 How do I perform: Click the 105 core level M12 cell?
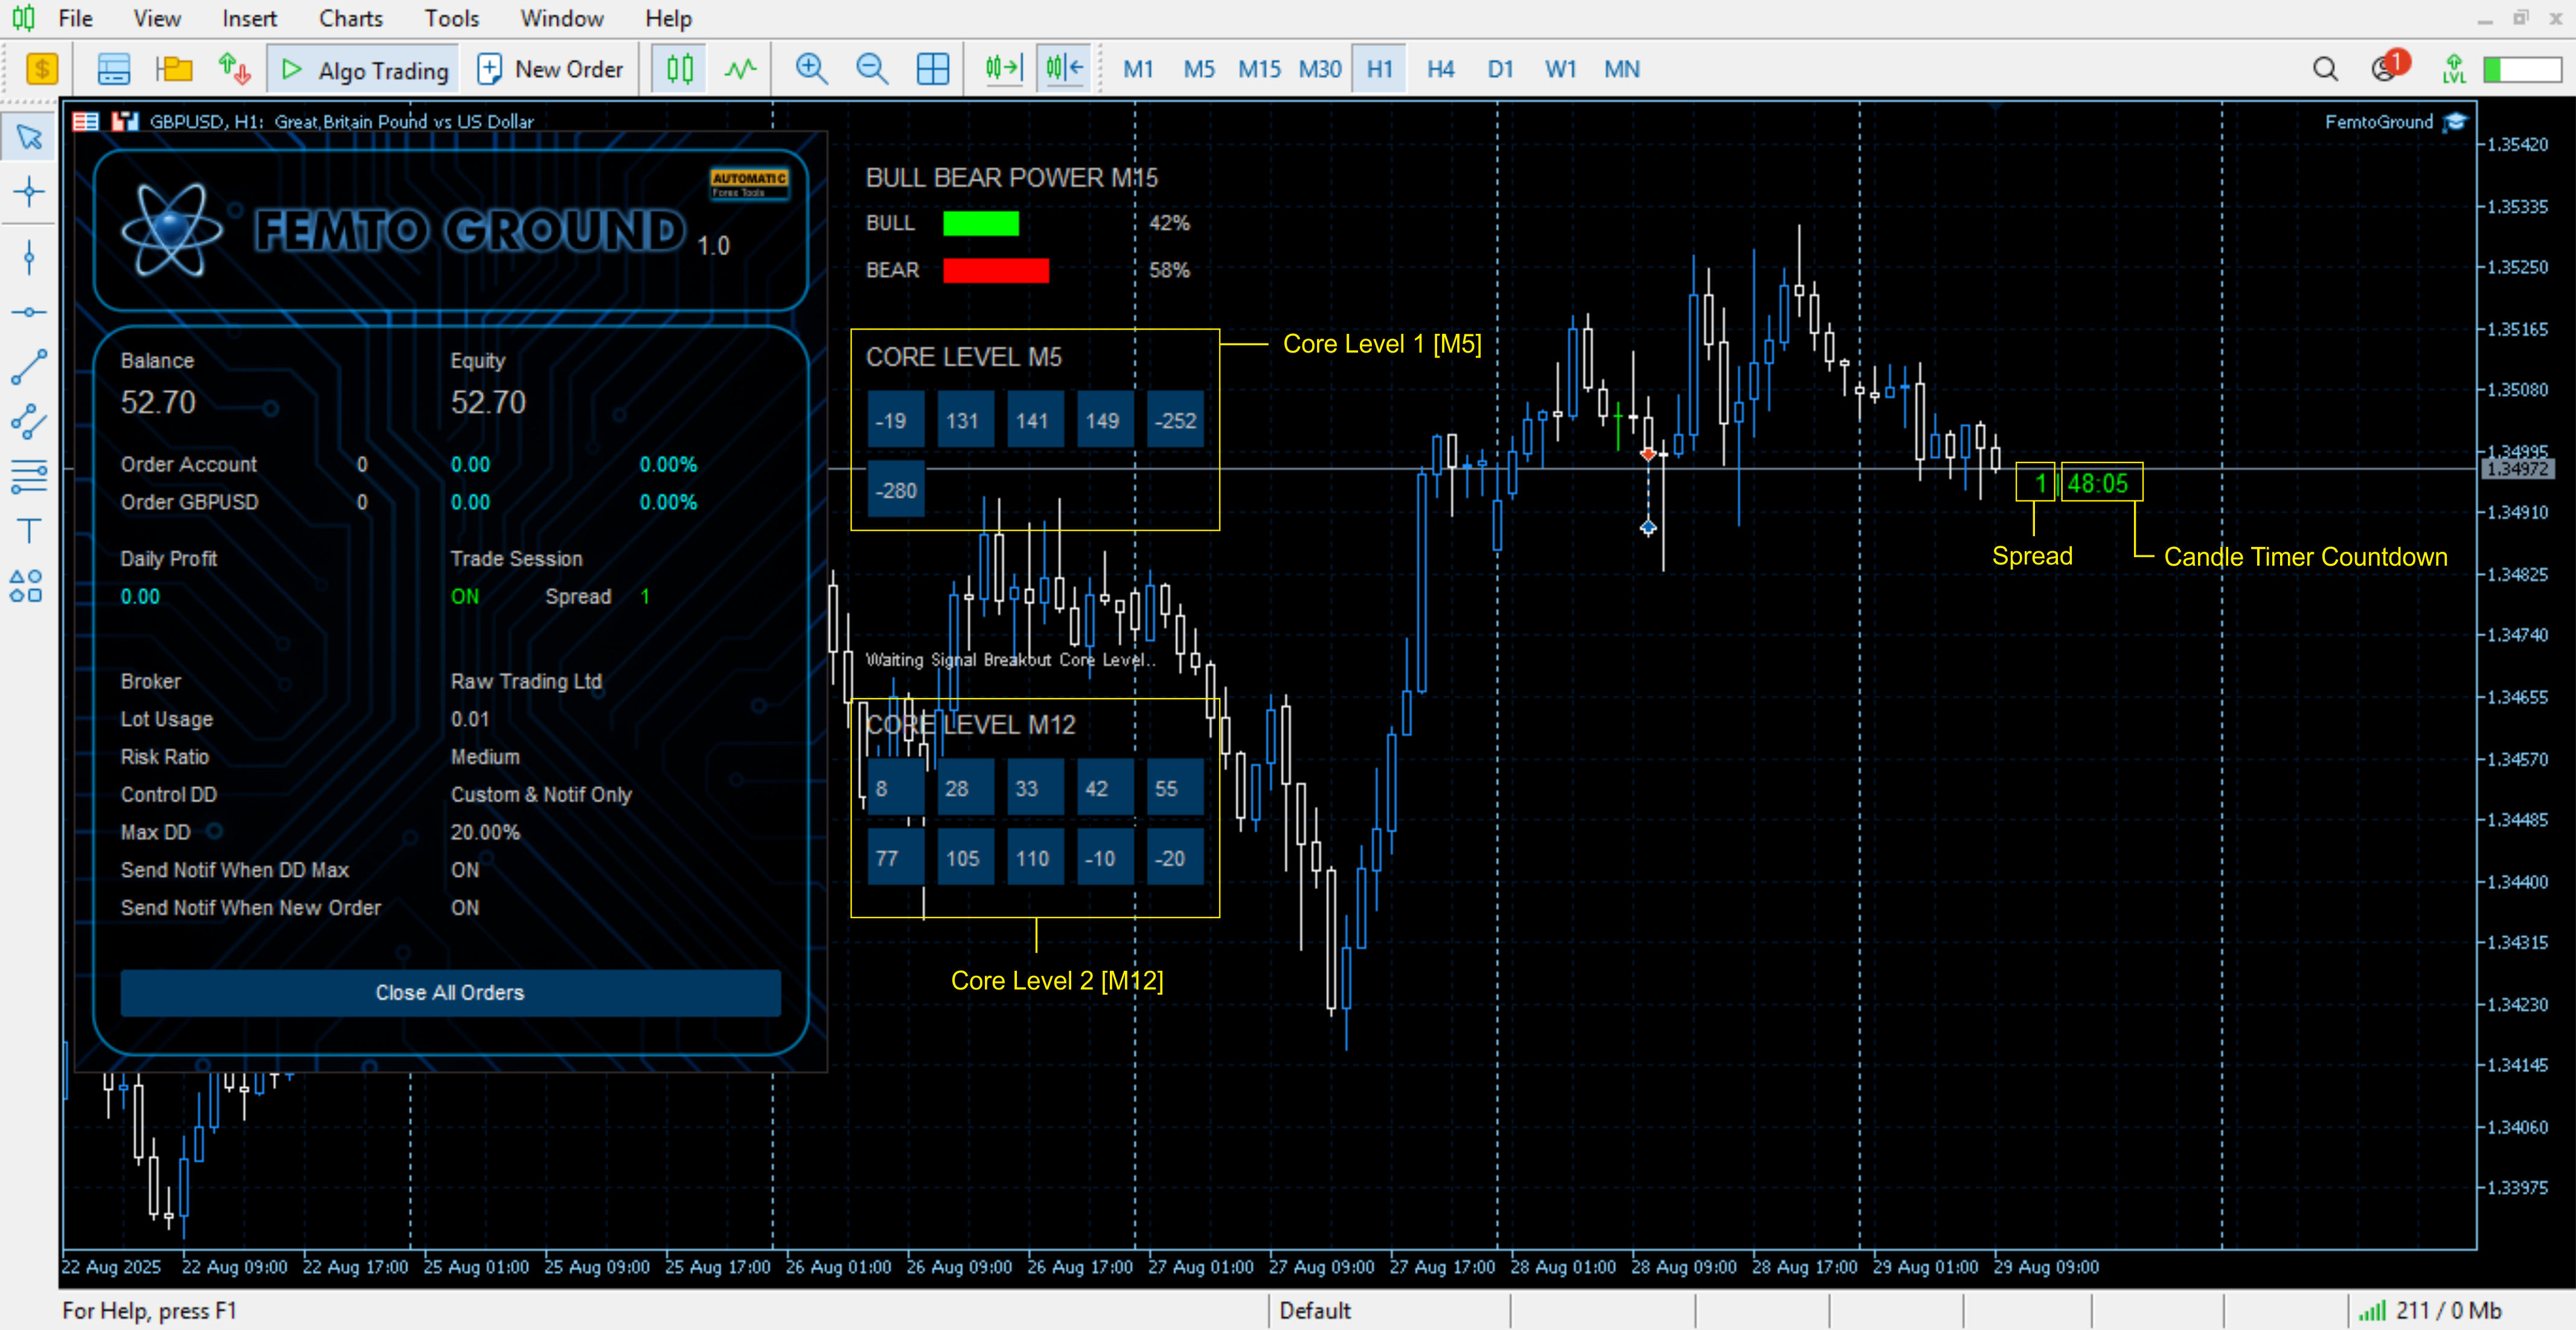[966, 858]
